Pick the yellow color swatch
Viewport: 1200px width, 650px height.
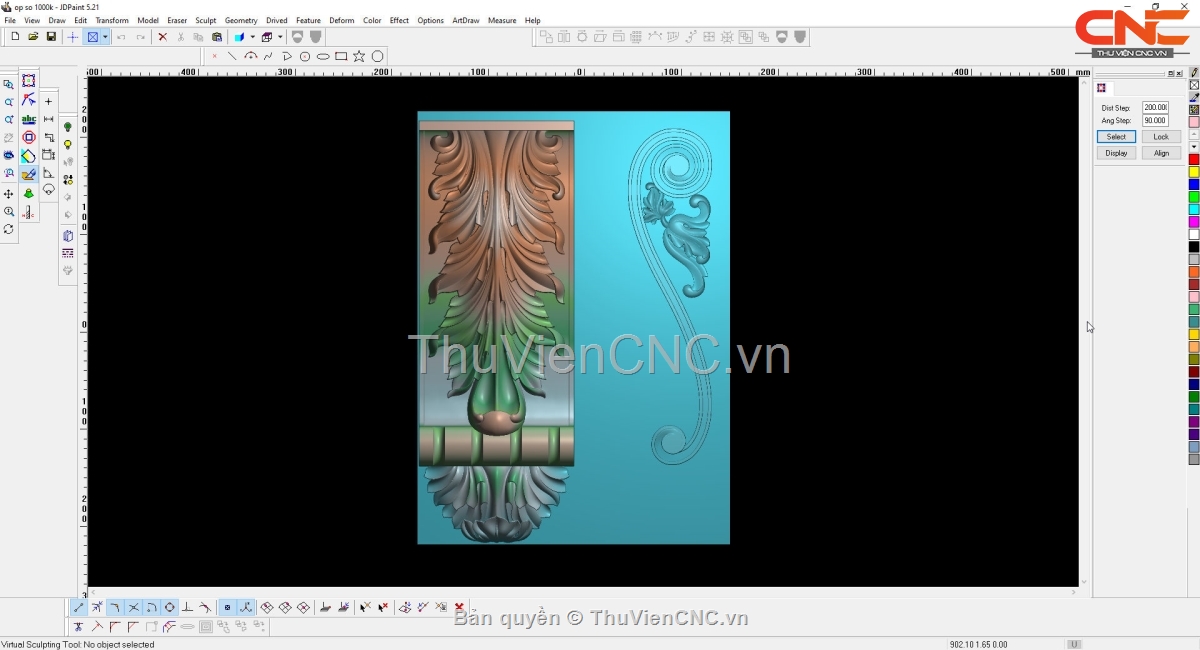click(x=1194, y=172)
